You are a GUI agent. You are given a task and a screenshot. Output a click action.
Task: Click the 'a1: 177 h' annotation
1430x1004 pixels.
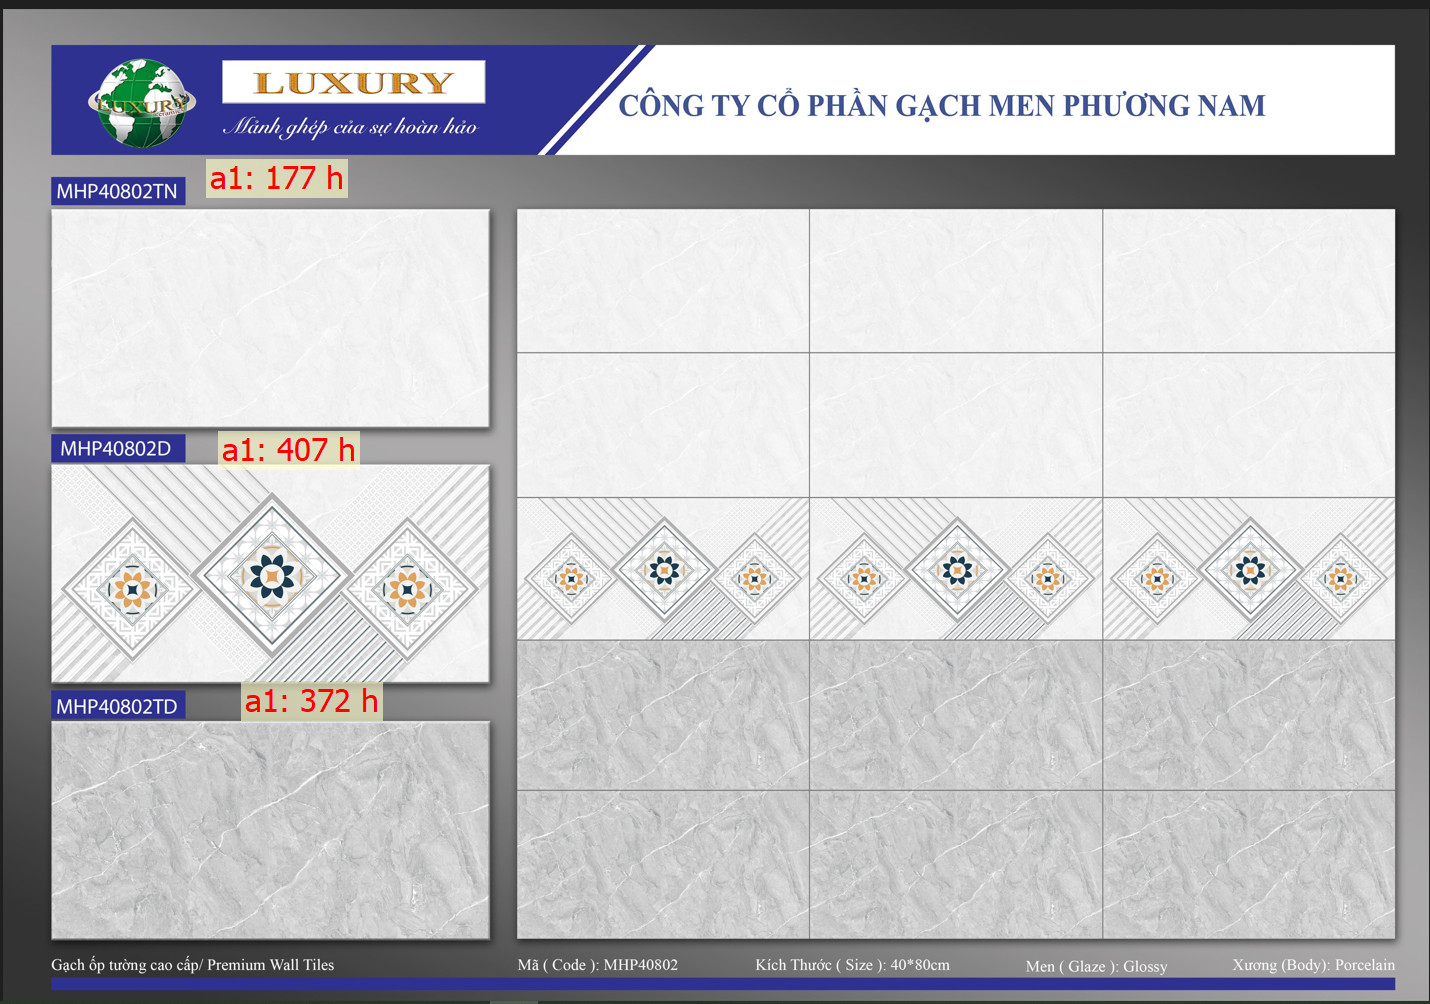[277, 178]
